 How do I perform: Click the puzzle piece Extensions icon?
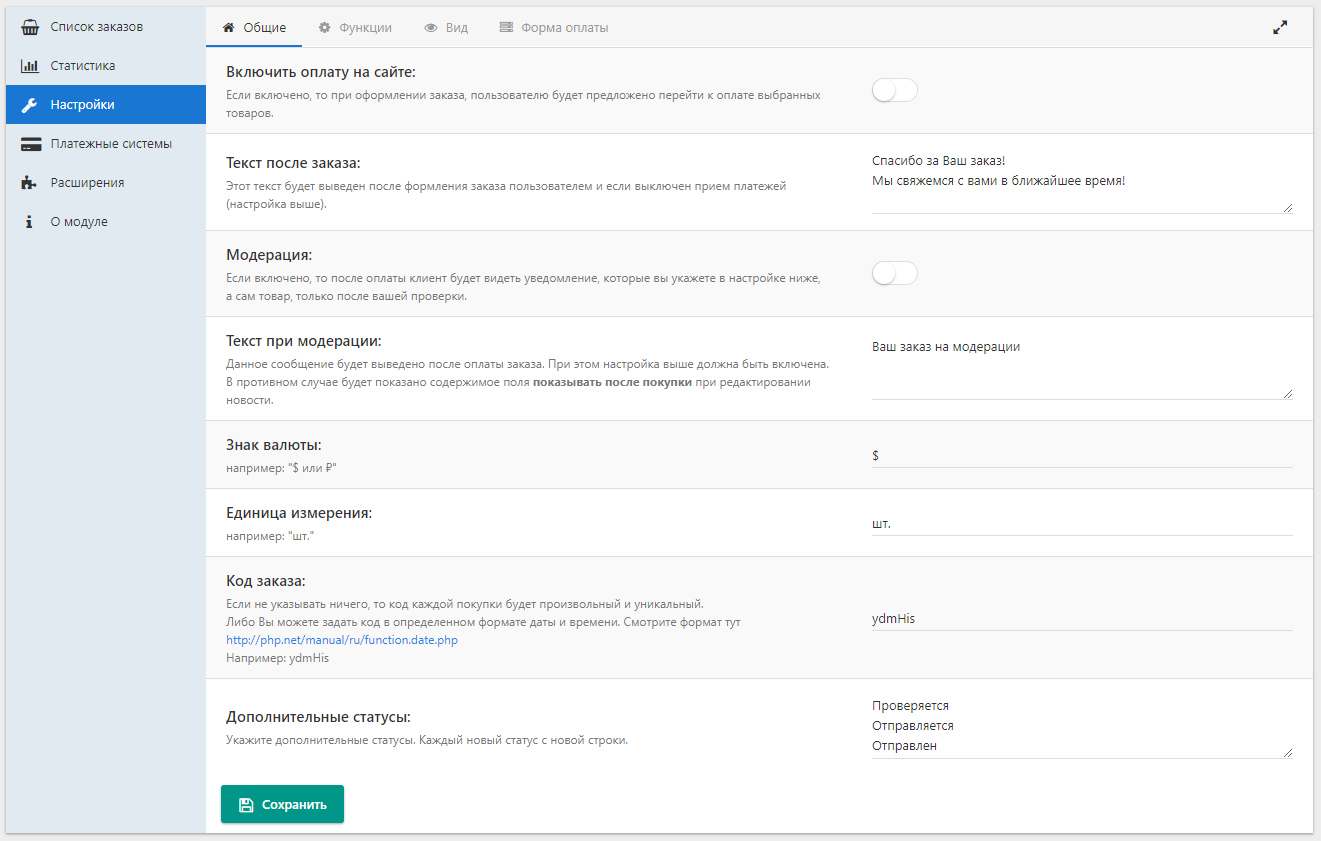tap(30, 183)
